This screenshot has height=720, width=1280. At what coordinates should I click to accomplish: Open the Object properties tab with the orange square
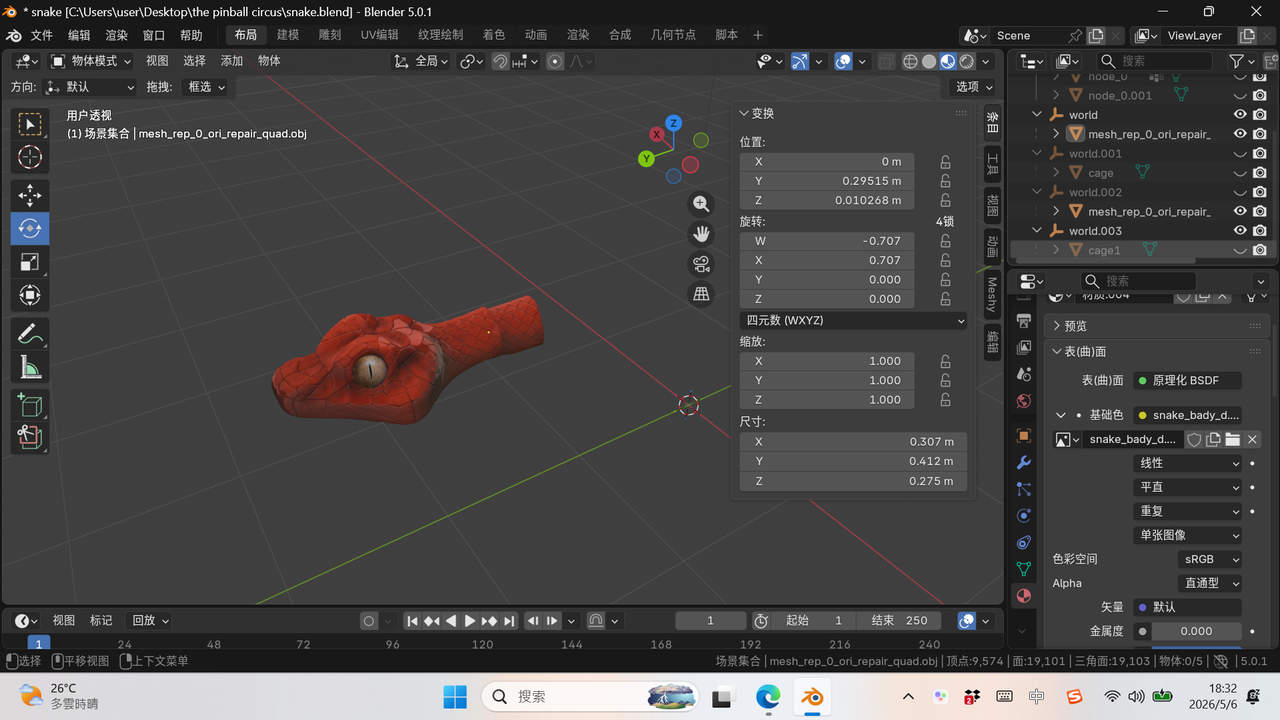click(1023, 436)
